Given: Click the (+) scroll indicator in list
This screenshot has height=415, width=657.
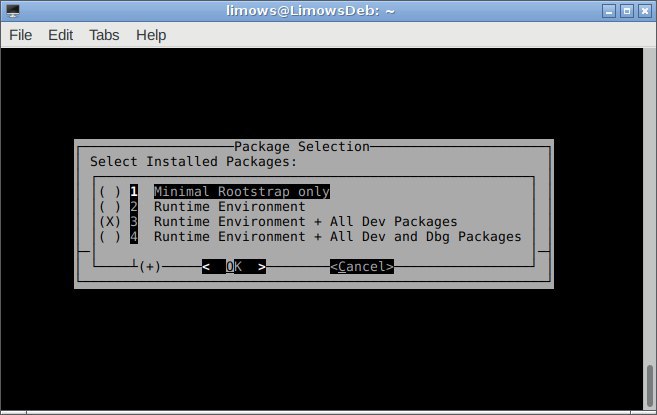Looking at the screenshot, I should (x=150, y=267).
